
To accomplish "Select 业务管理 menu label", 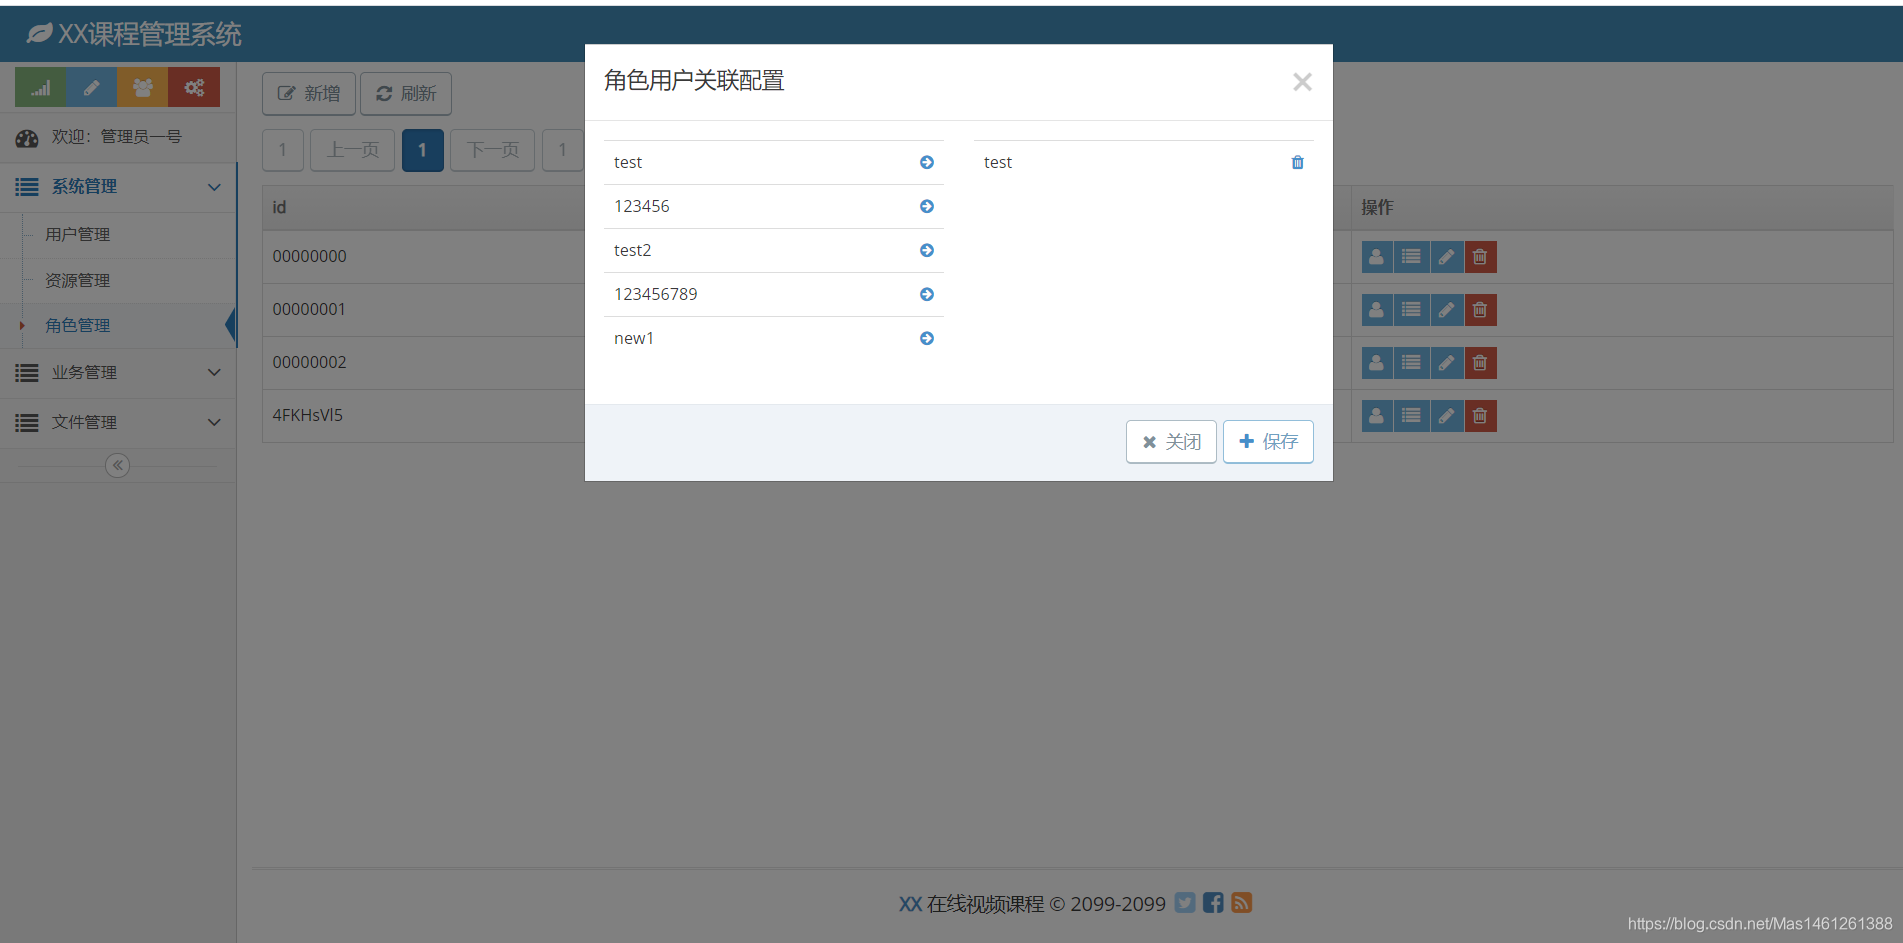I will [x=84, y=372].
